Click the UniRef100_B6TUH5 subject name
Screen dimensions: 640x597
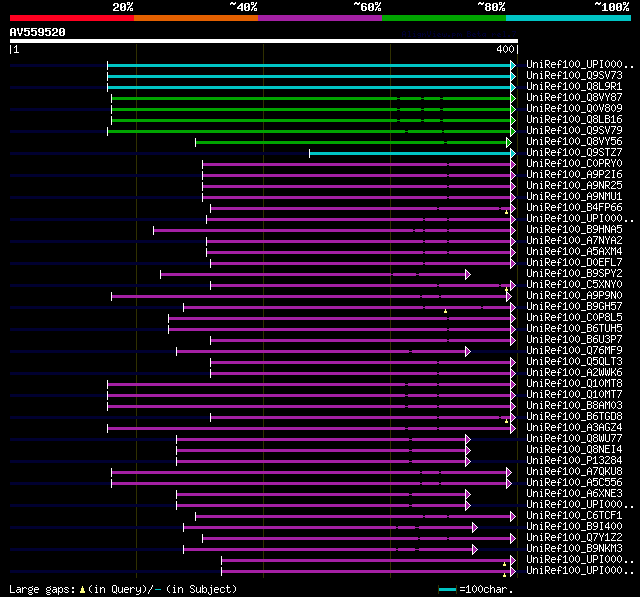click(x=574, y=329)
